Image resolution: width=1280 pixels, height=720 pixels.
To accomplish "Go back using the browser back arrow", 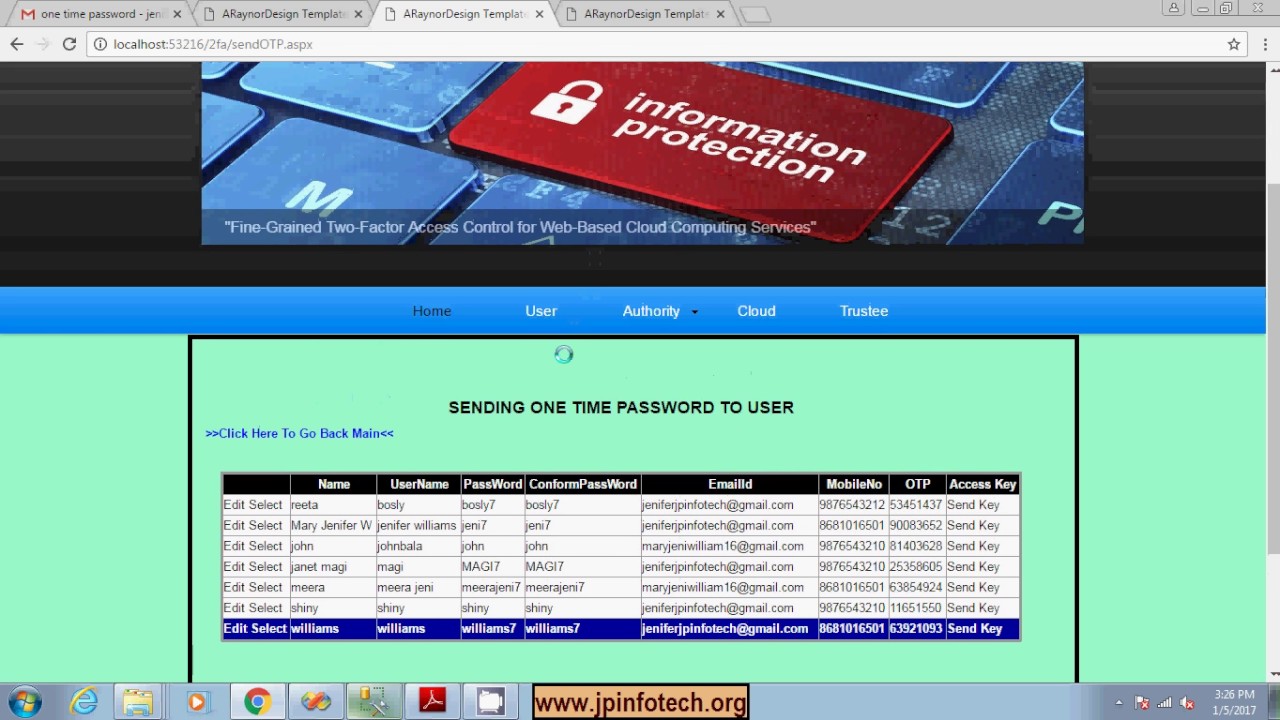I will [x=17, y=44].
